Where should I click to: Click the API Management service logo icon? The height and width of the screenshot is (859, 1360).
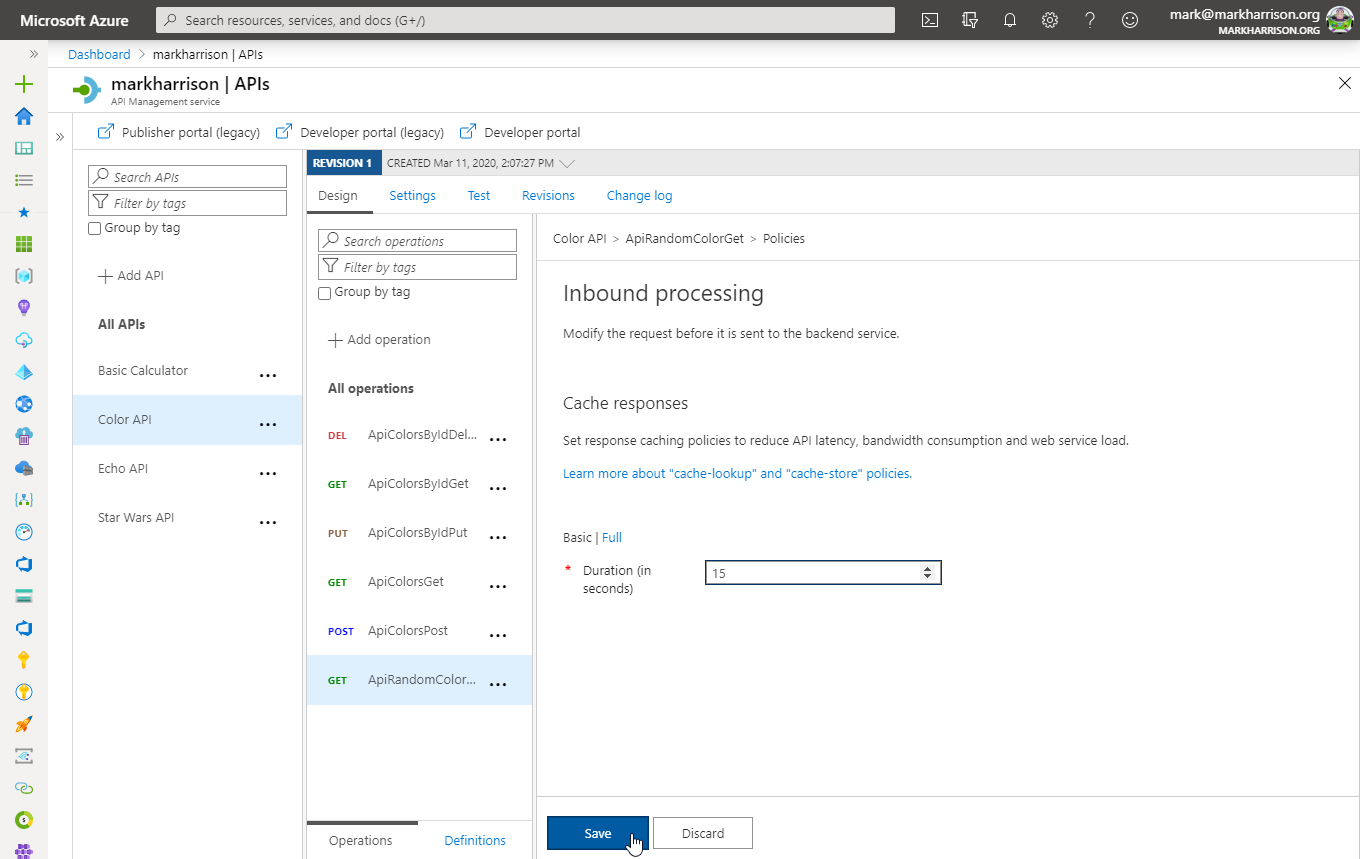[x=87, y=90]
